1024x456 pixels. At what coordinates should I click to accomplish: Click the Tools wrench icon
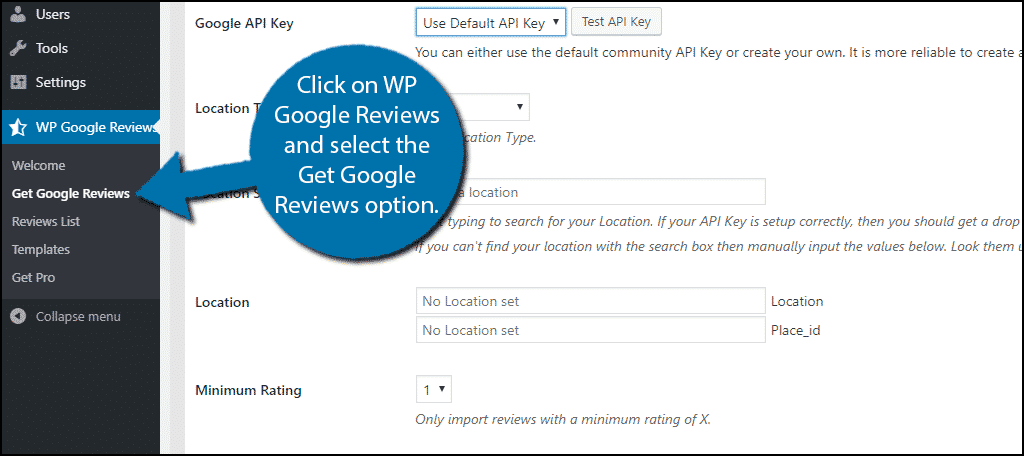click(x=18, y=48)
